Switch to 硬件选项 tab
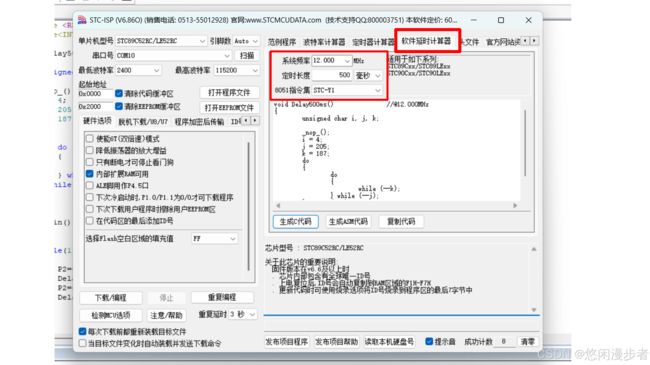Viewport: 650px width, 365px height. coord(97,121)
